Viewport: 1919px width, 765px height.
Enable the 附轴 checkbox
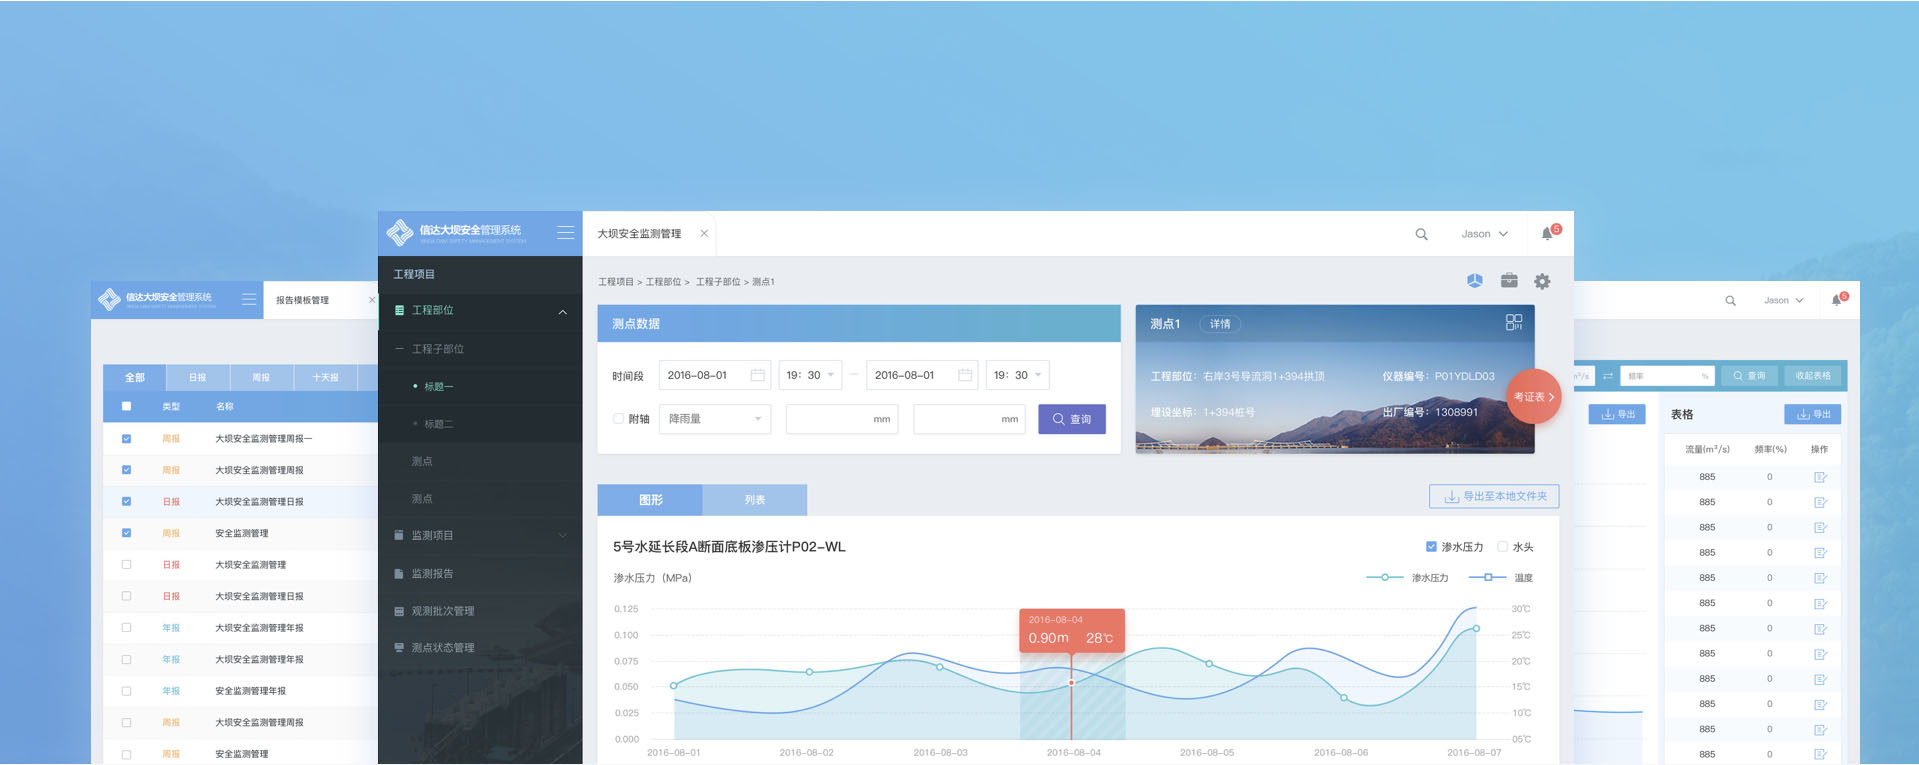618,419
